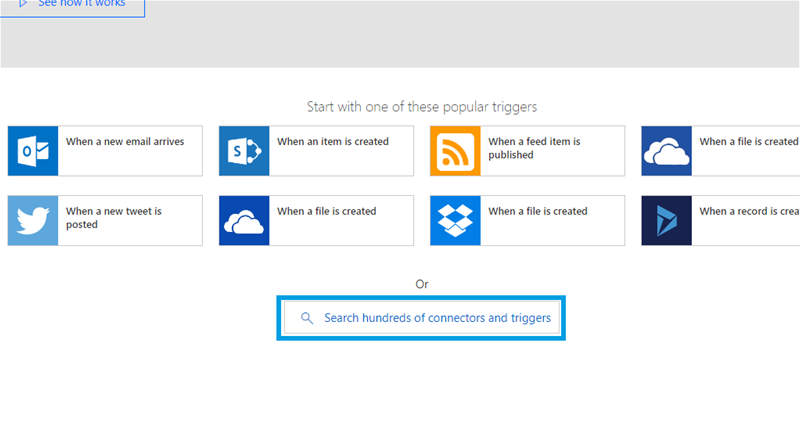Choose Dropbox "When a file is created" text
Viewport: 800px width, 438px height.
coord(537,212)
